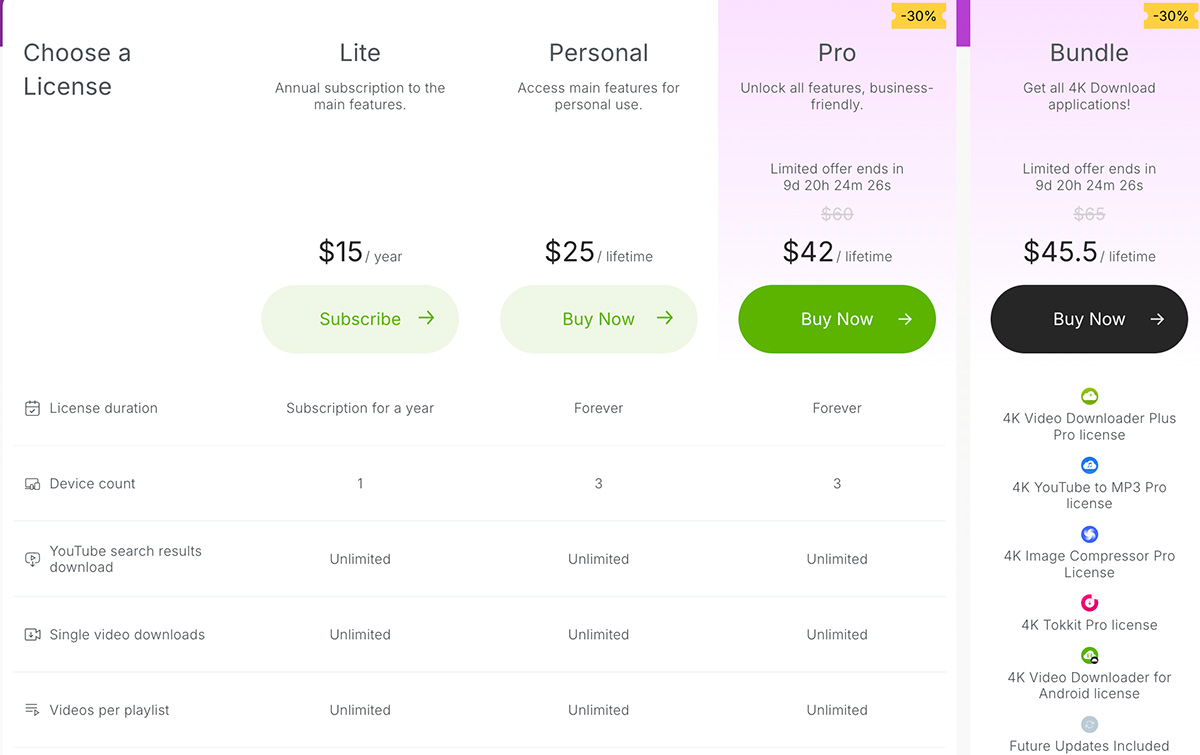
Task: Click the Device count icon
Action: tap(33, 484)
